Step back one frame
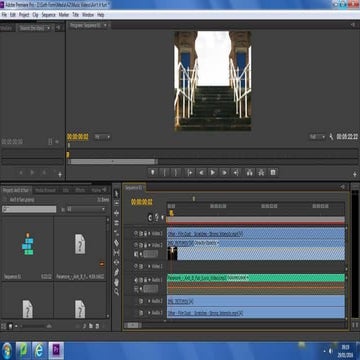 [x=201, y=172]
